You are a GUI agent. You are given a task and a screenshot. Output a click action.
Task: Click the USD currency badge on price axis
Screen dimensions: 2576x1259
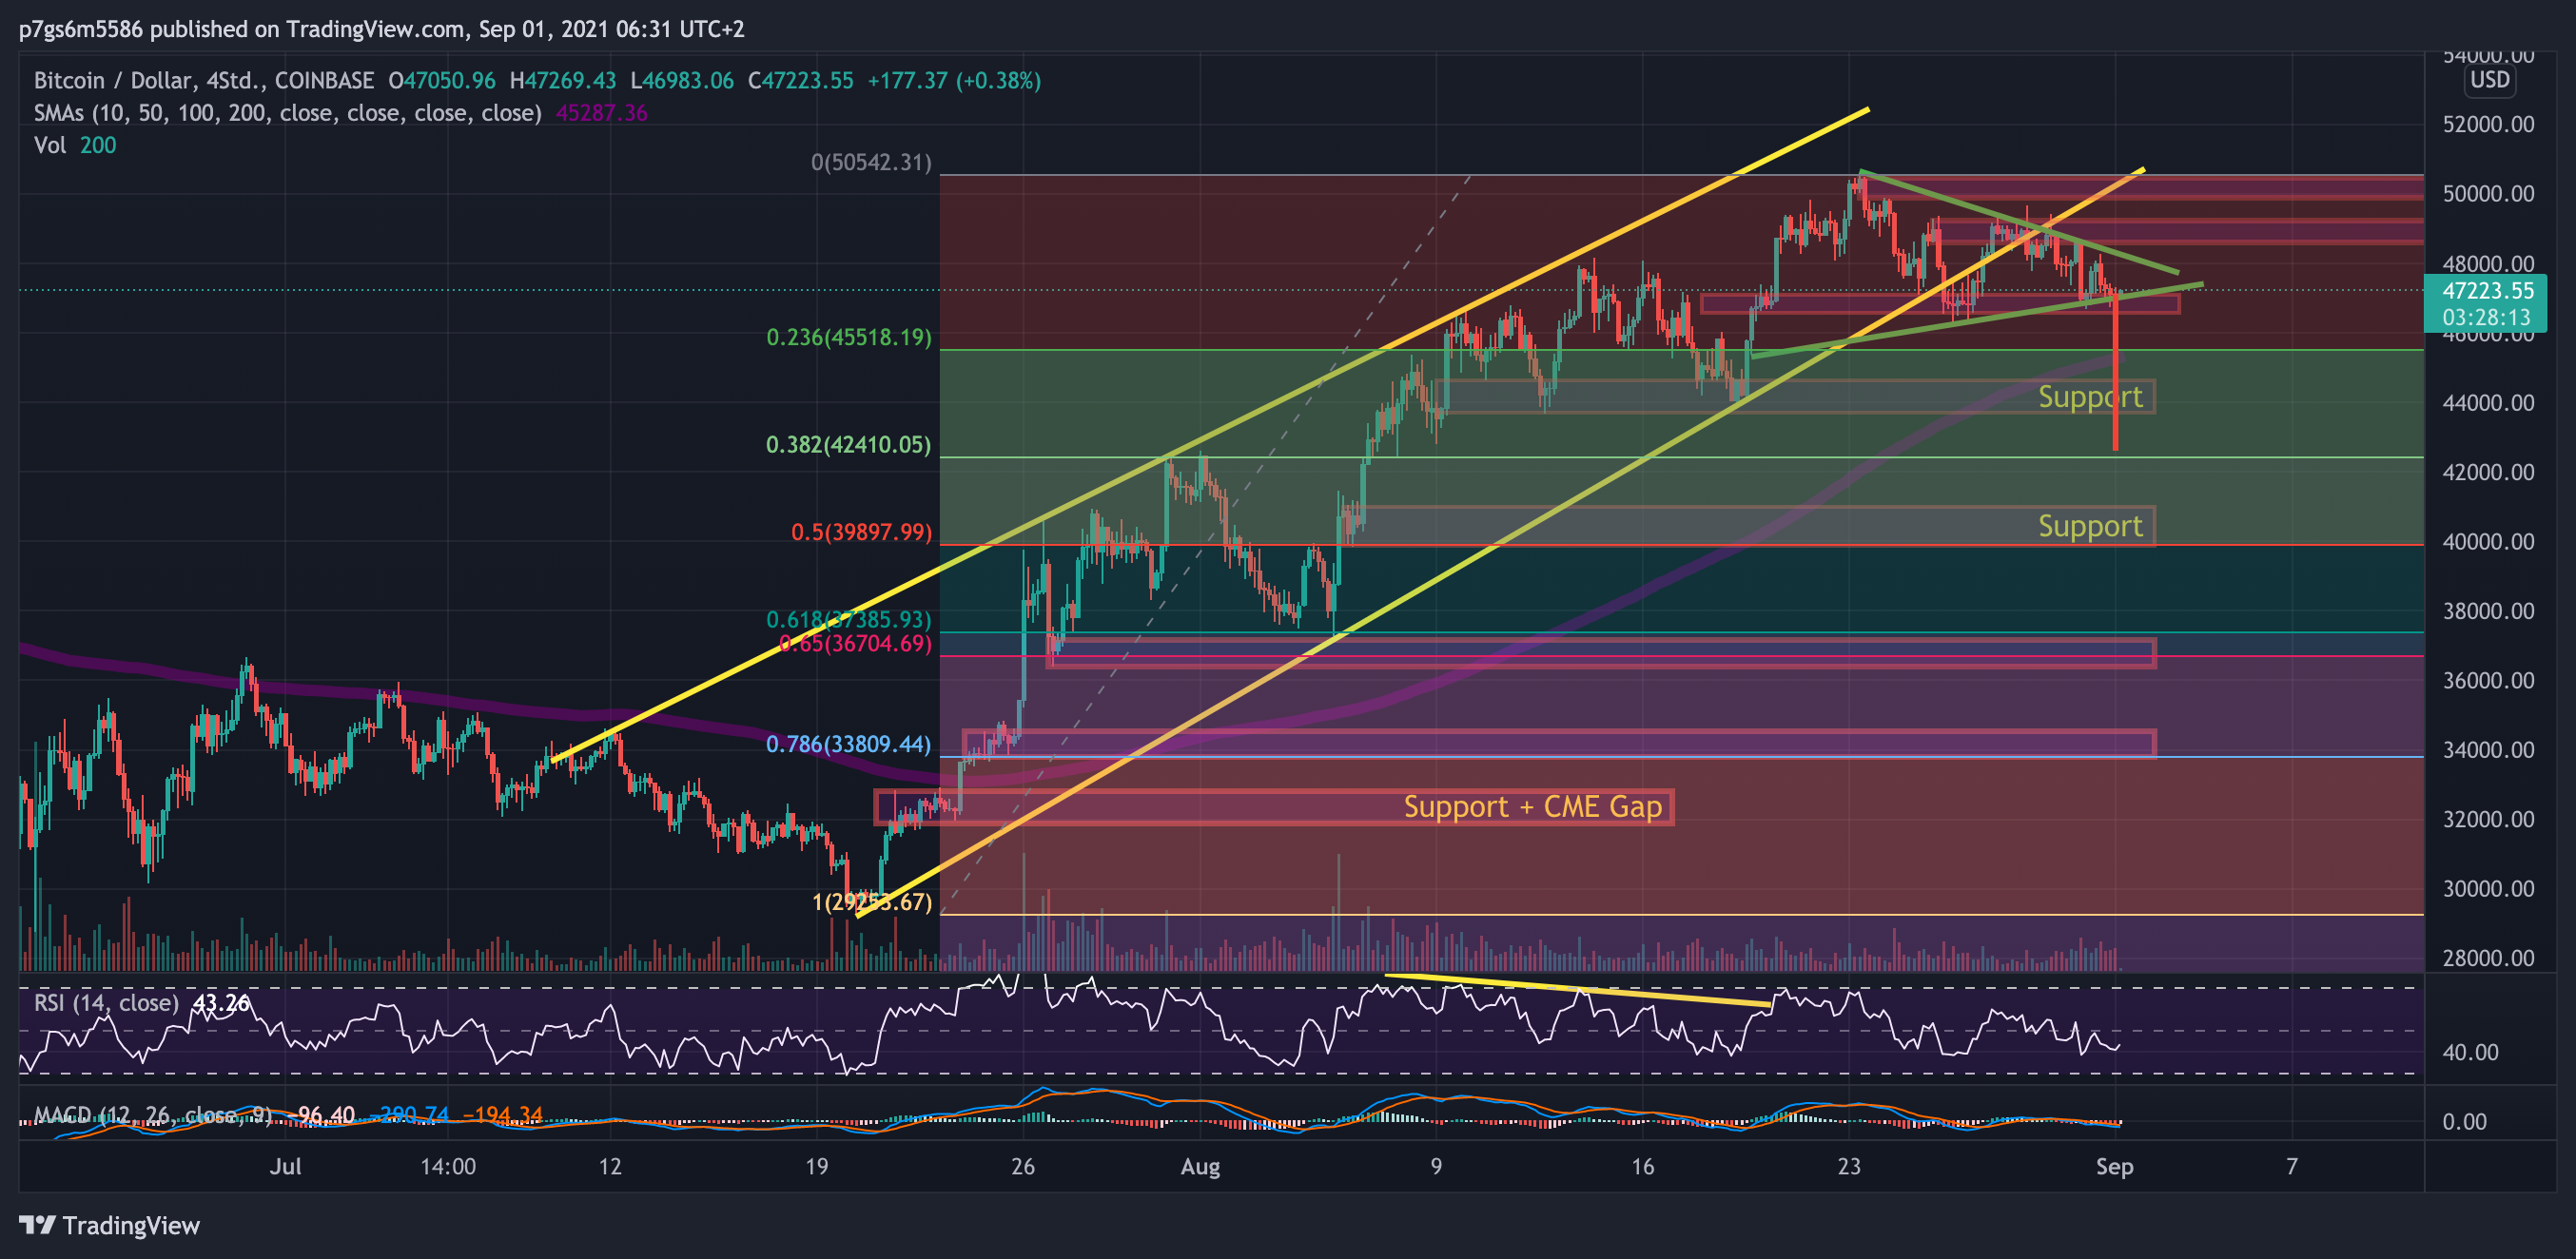2489,80
